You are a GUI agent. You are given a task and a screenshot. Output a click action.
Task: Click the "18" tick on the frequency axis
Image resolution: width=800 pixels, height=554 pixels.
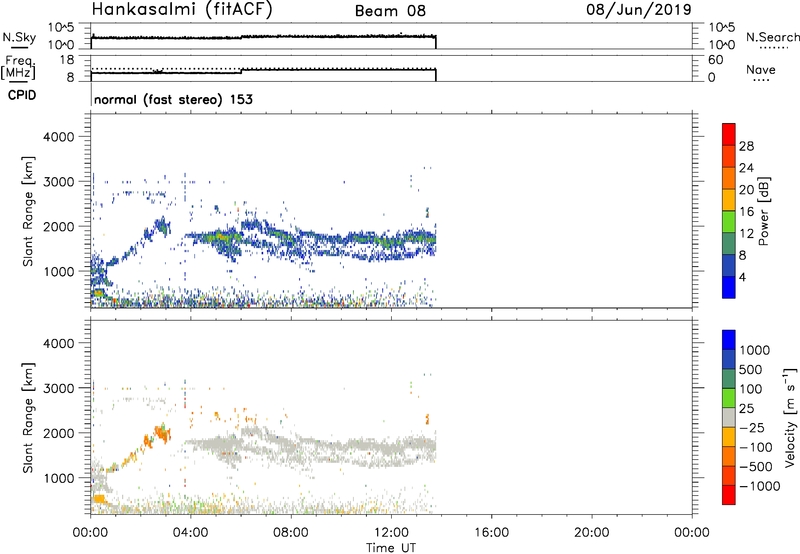click(67, 60)
